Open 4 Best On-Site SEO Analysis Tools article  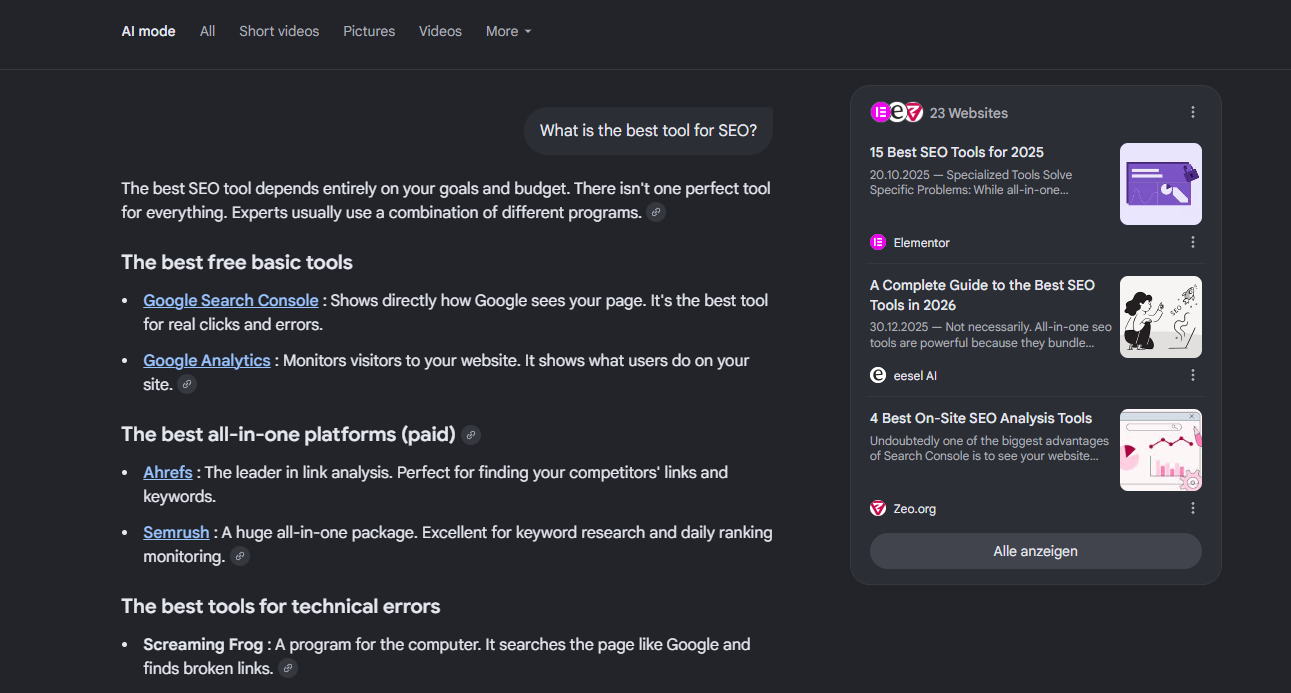(x=981, y=418)
